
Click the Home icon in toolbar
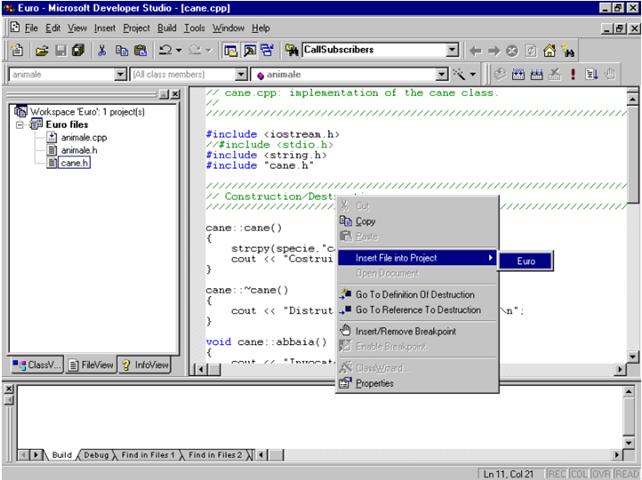coord(549,51)
